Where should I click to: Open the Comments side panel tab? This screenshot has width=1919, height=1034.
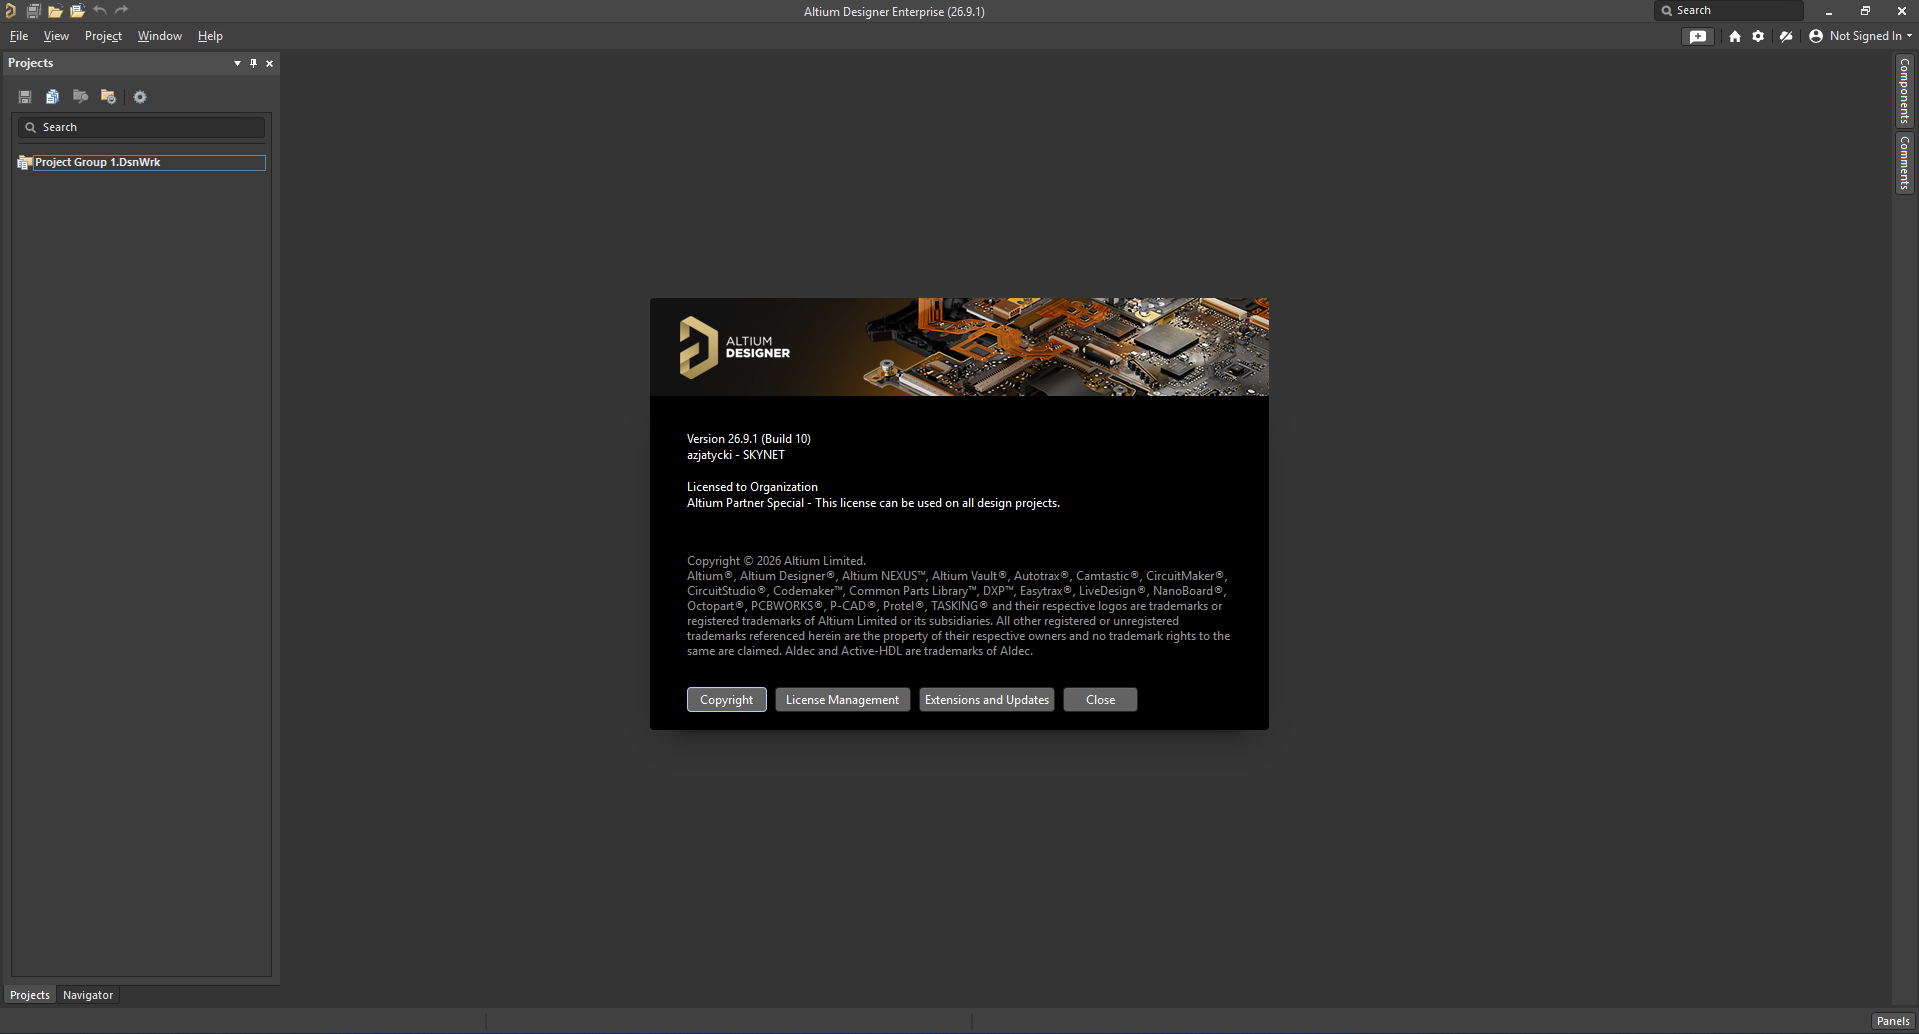point(1904,163)
